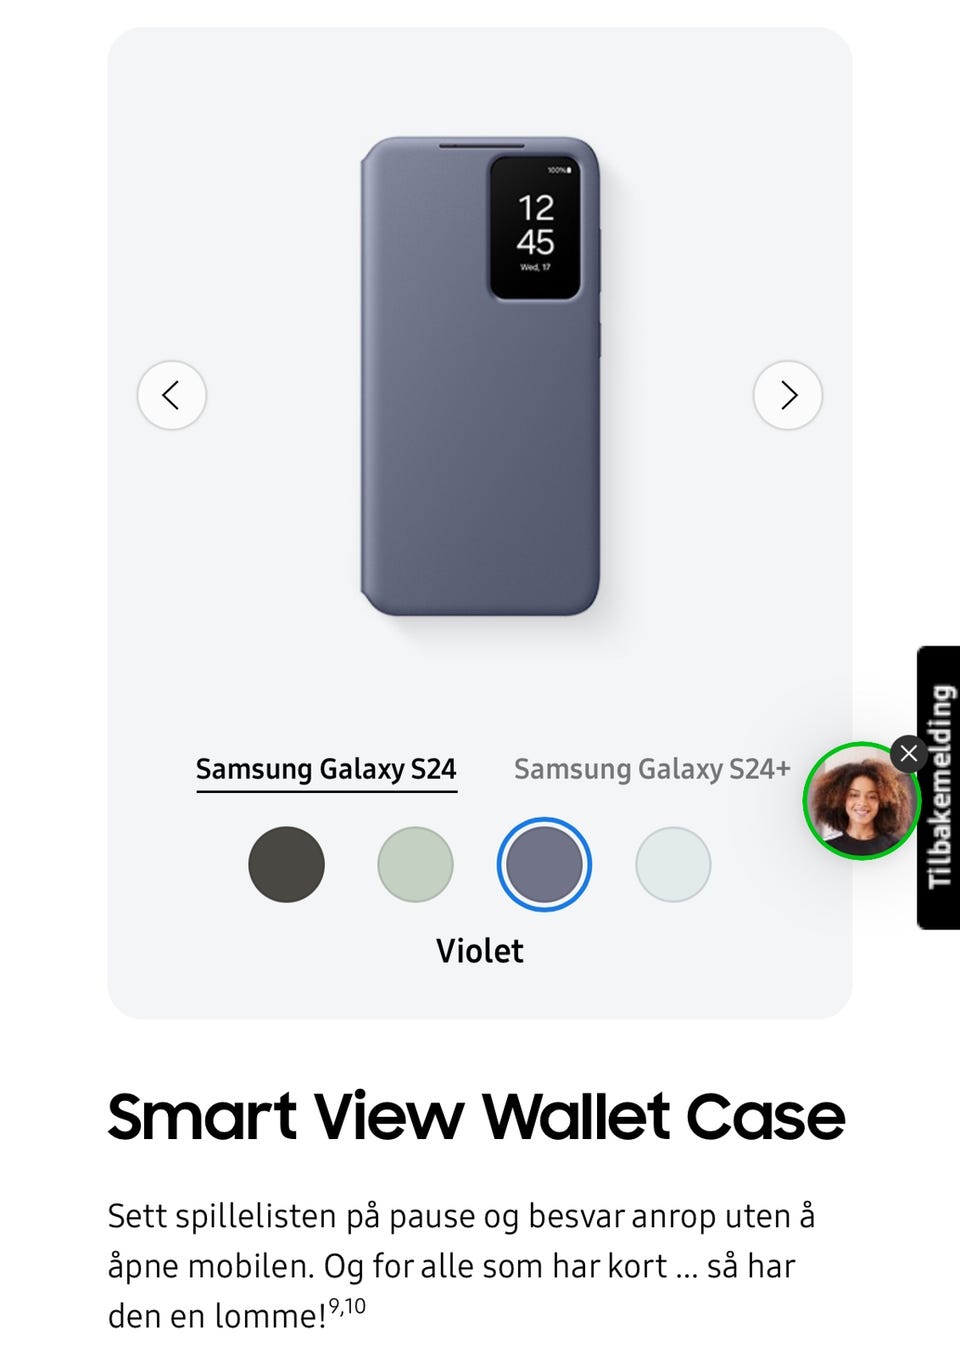This screenshot has width=960, height=1357.
Task: Open the Tilbakemelding feedback side tab
Action: click(938, 787)
